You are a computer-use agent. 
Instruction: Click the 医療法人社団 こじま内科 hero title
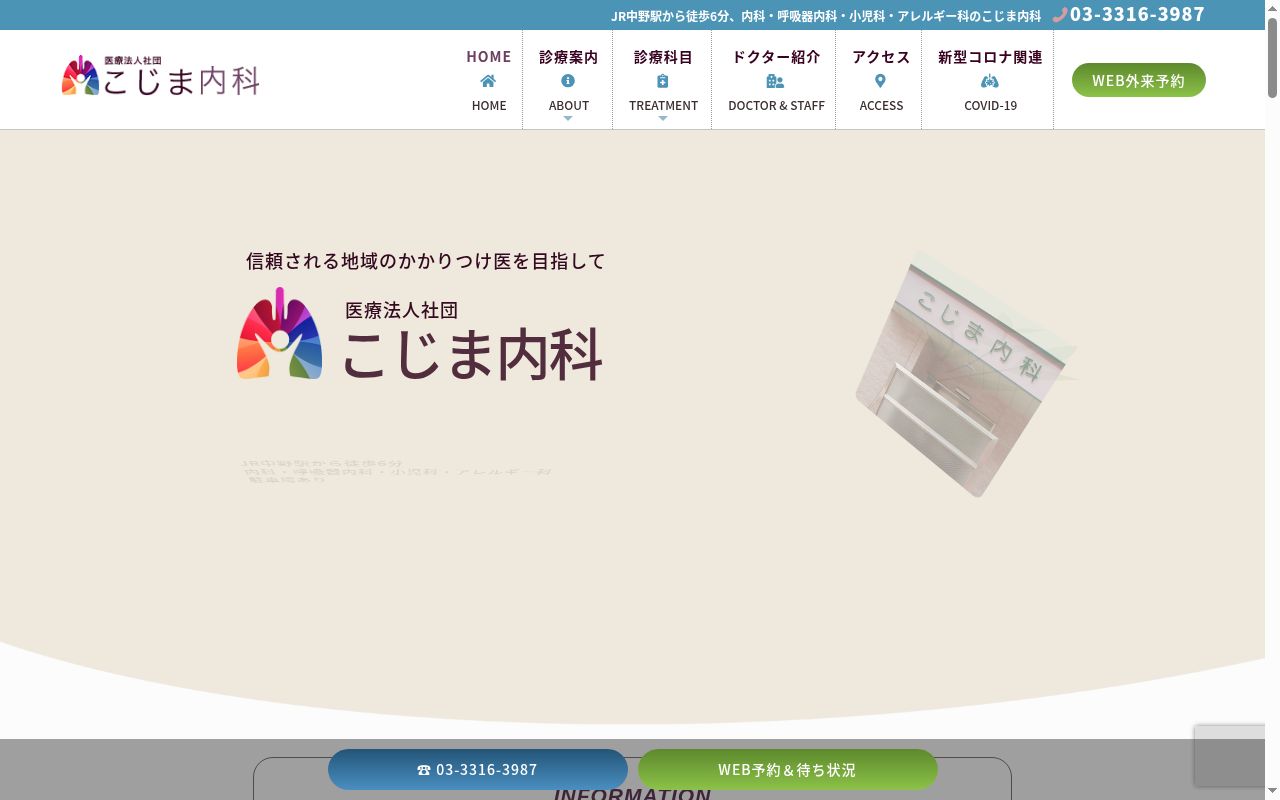click(472, 341)
